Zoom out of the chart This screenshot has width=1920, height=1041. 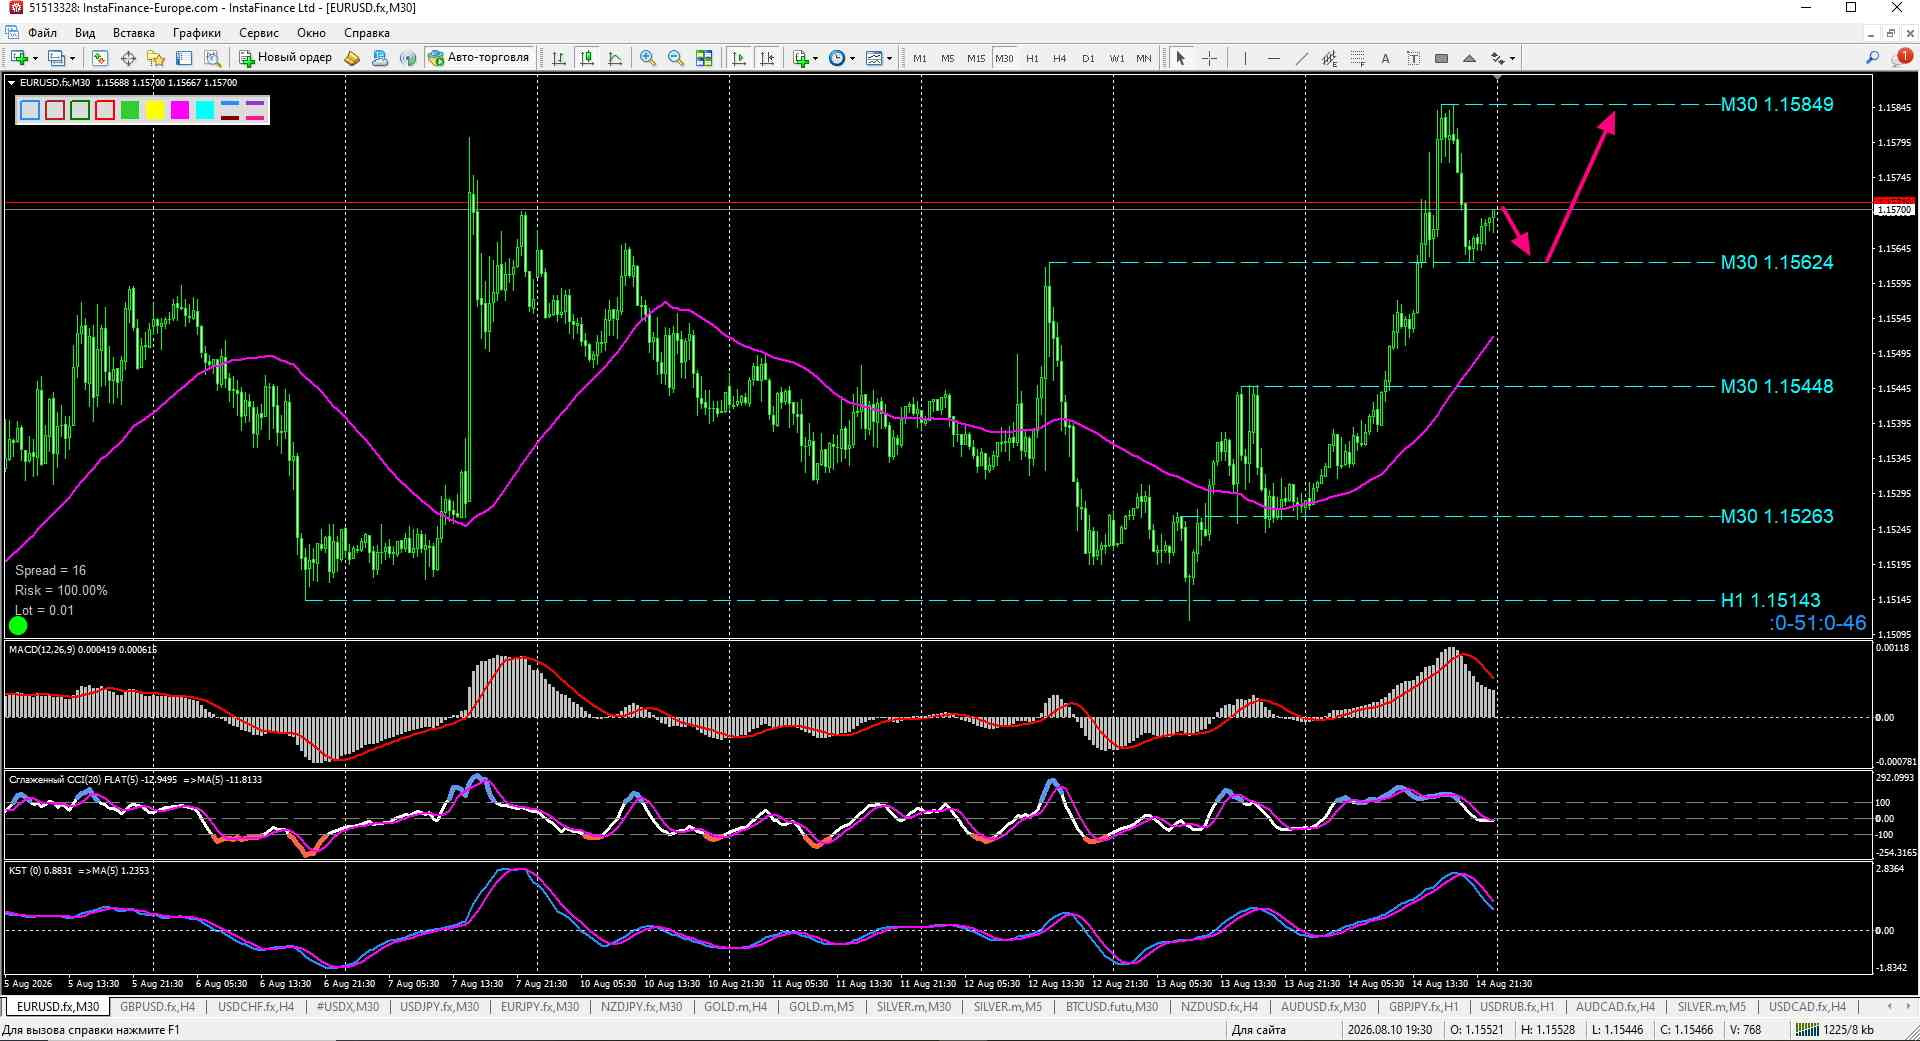(676, 58)
